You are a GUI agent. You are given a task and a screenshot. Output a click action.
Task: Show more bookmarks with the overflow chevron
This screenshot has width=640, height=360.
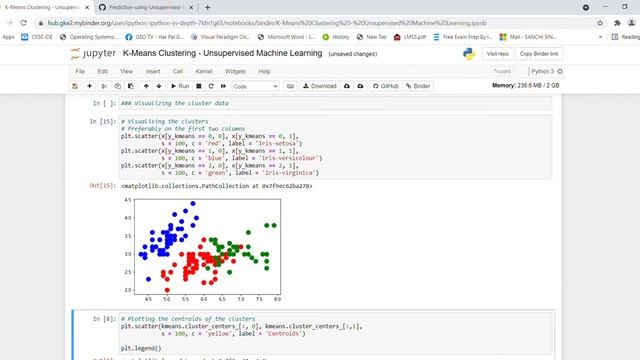pos(600,37)
